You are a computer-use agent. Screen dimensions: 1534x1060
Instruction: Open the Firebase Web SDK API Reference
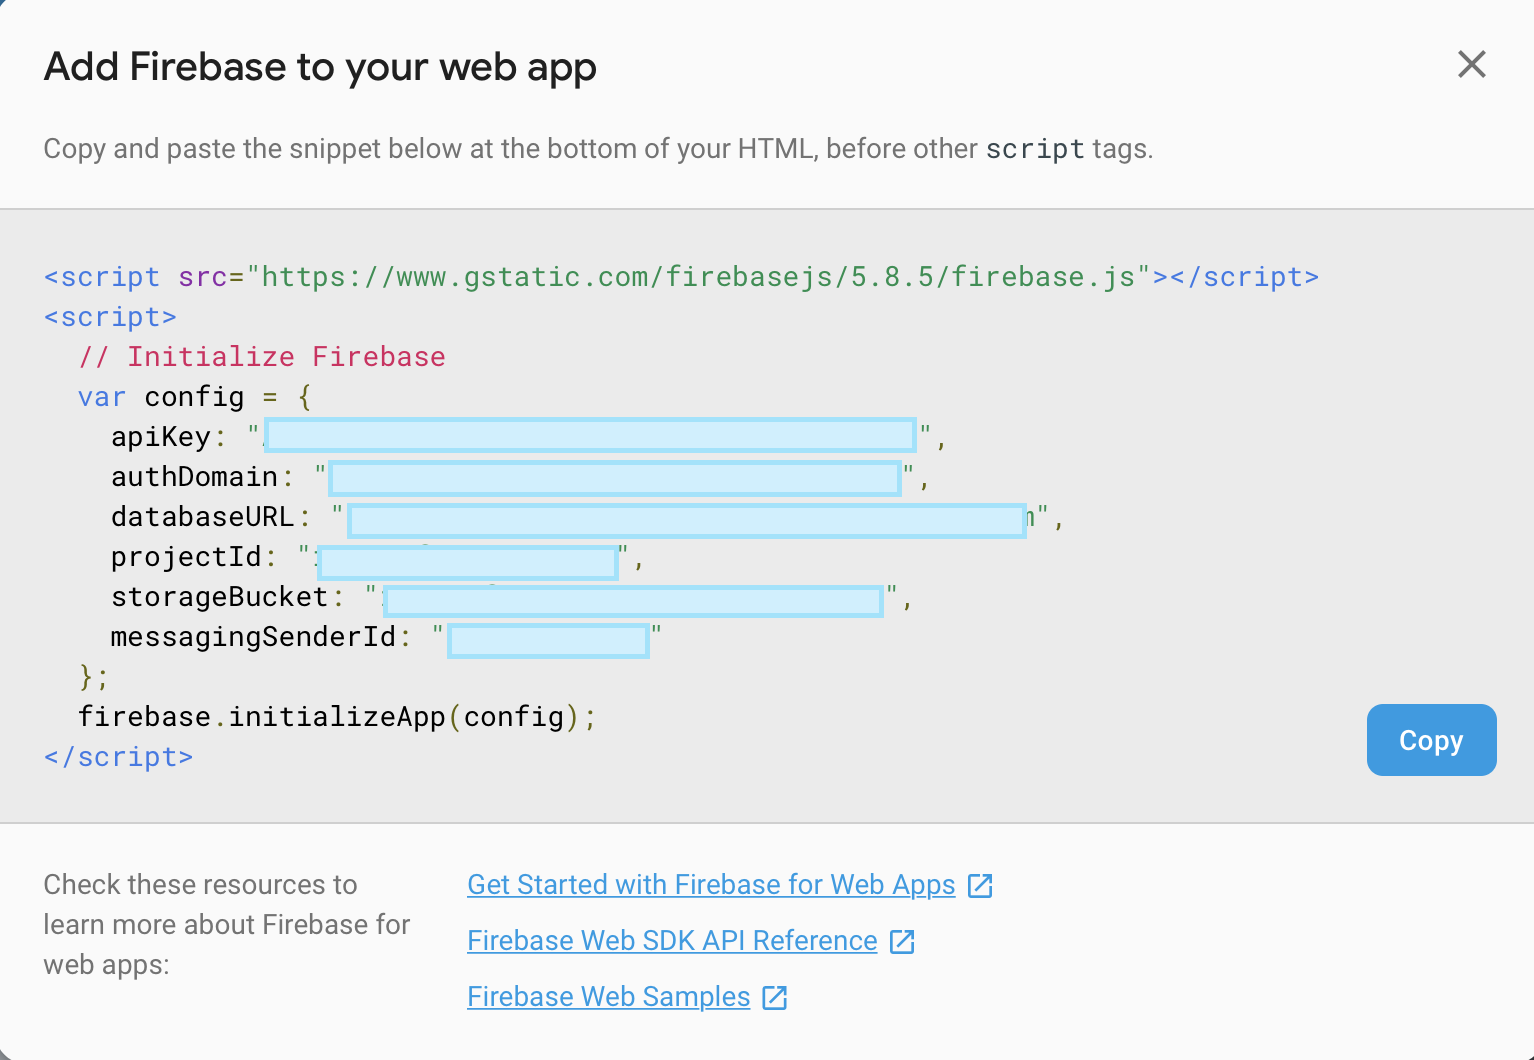[672, 941]
